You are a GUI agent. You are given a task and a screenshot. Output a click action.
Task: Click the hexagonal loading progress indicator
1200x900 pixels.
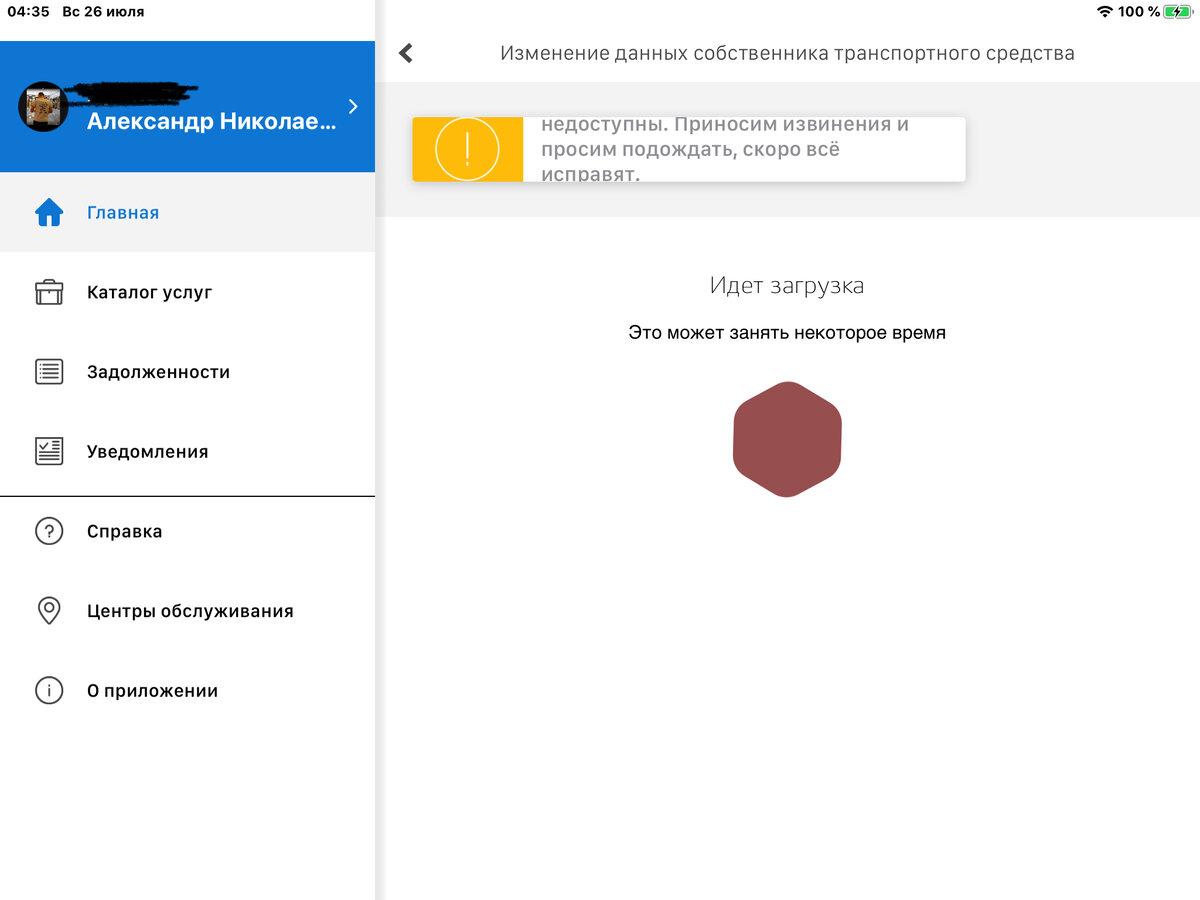click(787, 438)
